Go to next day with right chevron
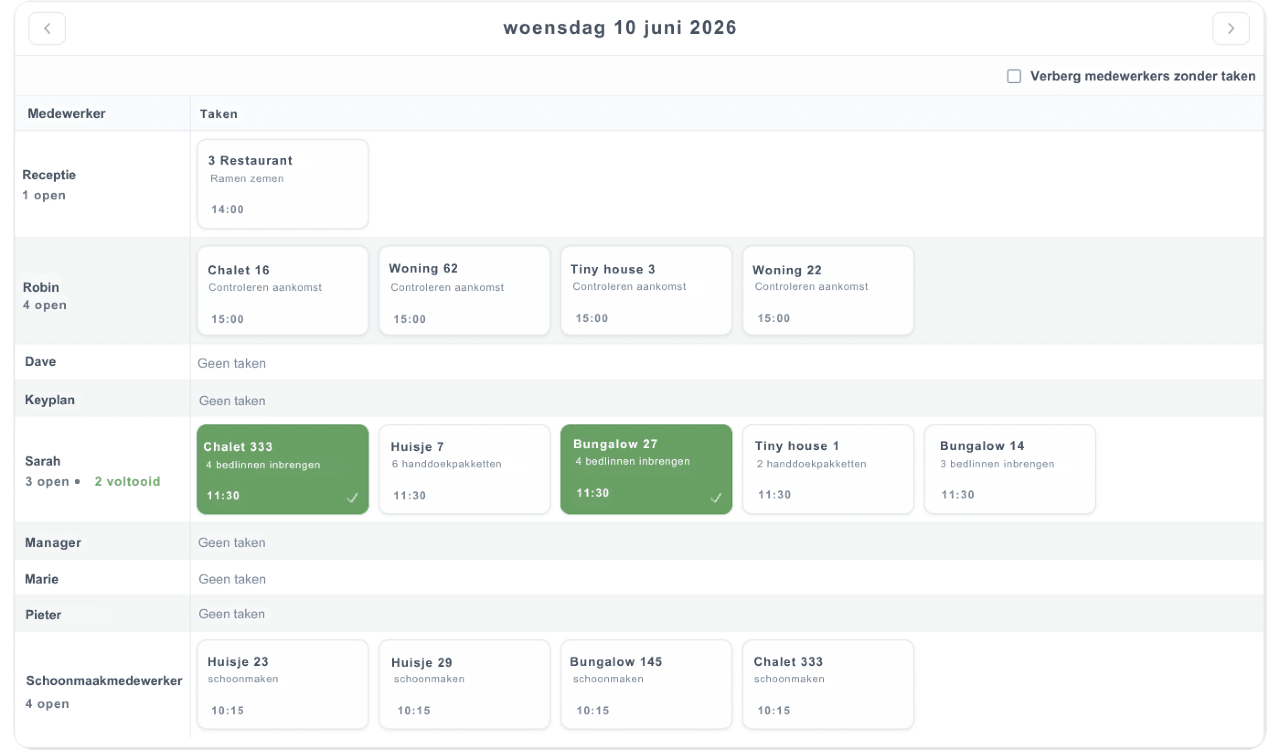Viewport: 1280px width, 750px height. tap(1231, 29)
